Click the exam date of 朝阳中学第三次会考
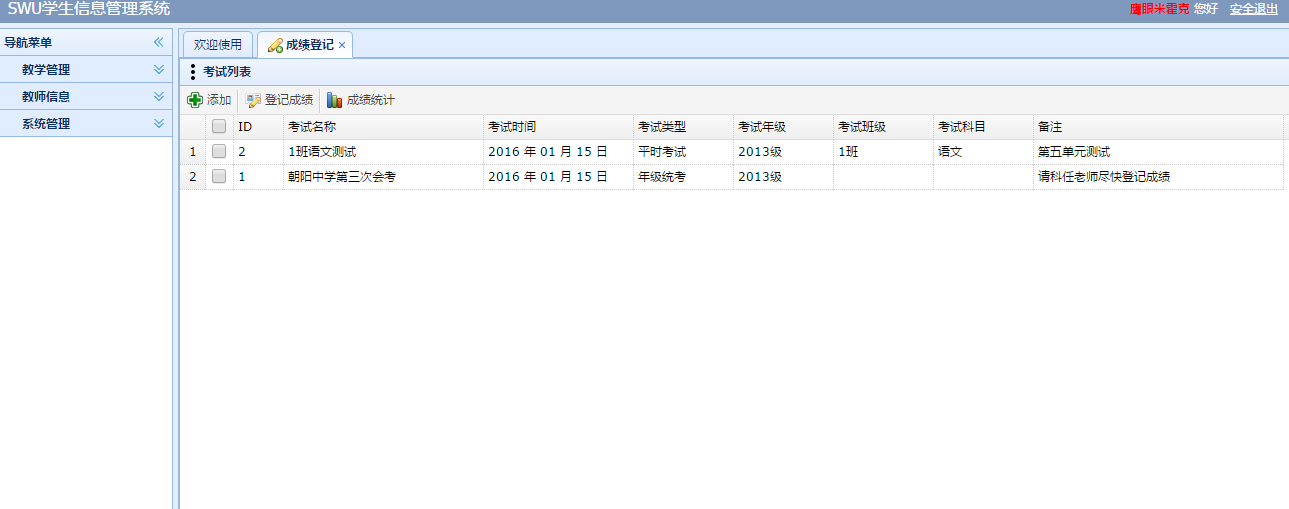Screen dimensions: 1289x509 (x=558, y=176)
